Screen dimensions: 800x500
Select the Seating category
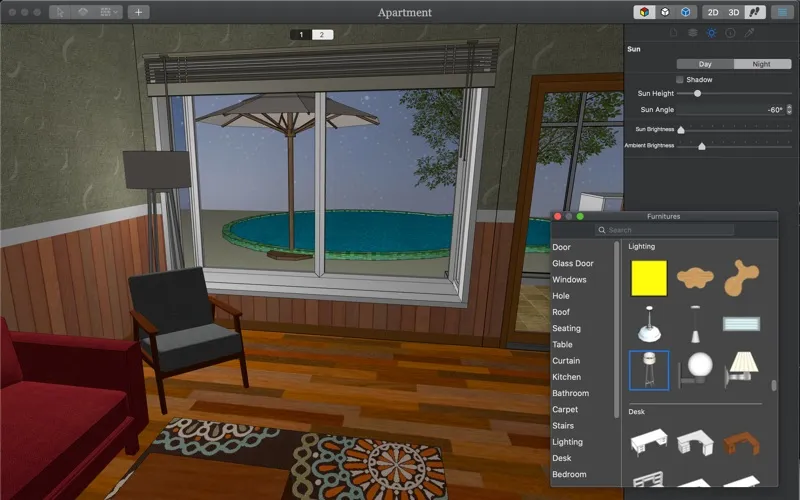pyautogui.click(x=566, y=329)
